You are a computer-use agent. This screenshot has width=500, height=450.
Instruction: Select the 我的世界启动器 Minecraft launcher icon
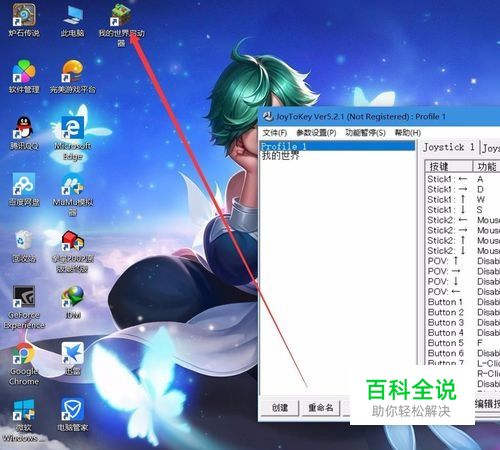coord(121,24)
